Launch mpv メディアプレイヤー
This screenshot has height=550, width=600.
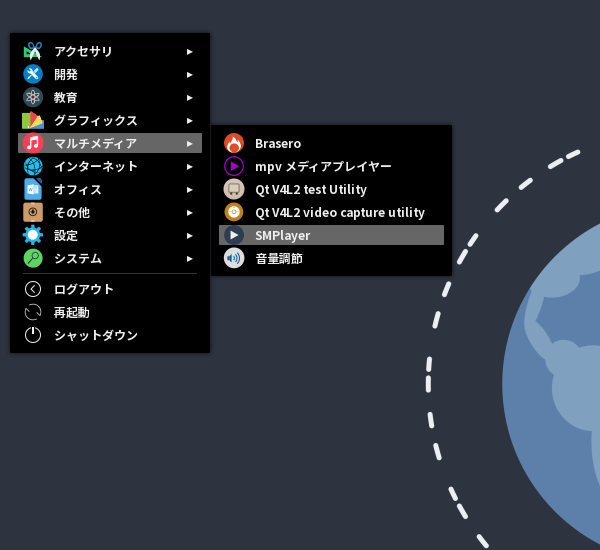(x=331, y=166)
